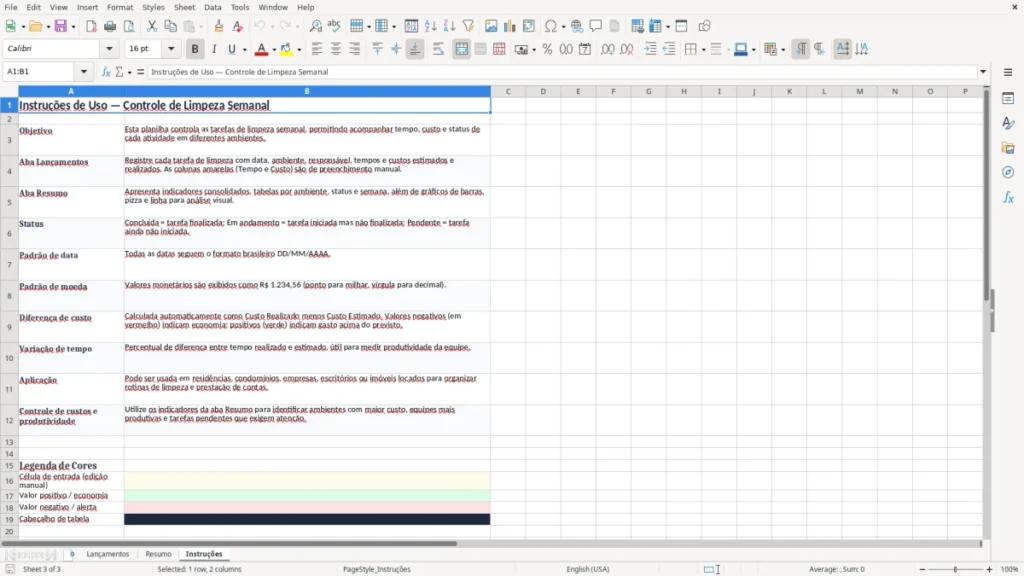The width and height of the screenshot is (1024, 576).
Task: Click the AutoFilter funnel icon
Action: (x=468, y=26)
